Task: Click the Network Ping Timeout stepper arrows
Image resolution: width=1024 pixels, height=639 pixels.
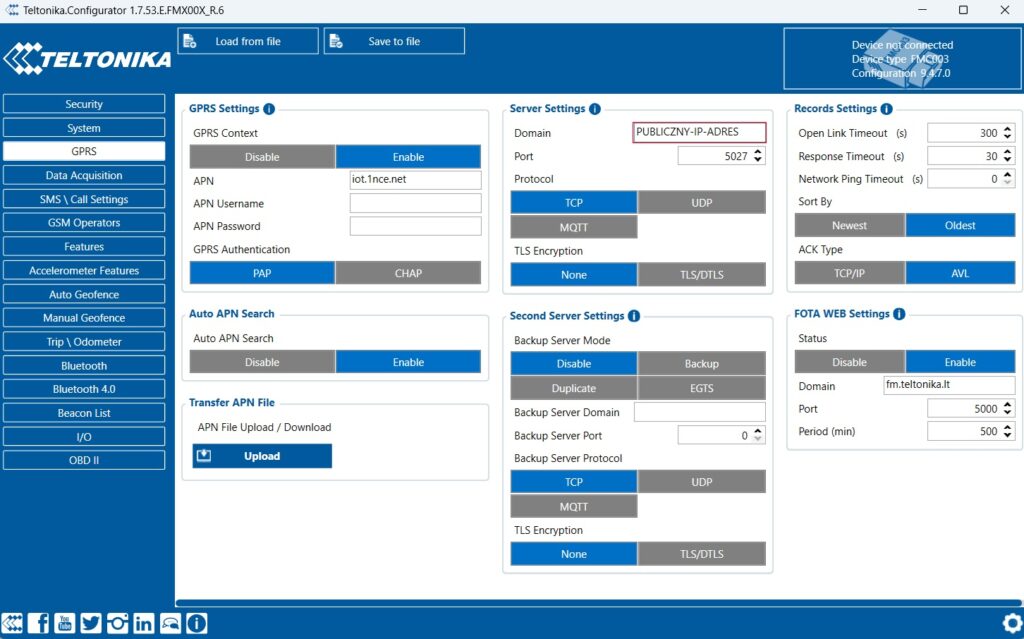Action: [1008, 178]
